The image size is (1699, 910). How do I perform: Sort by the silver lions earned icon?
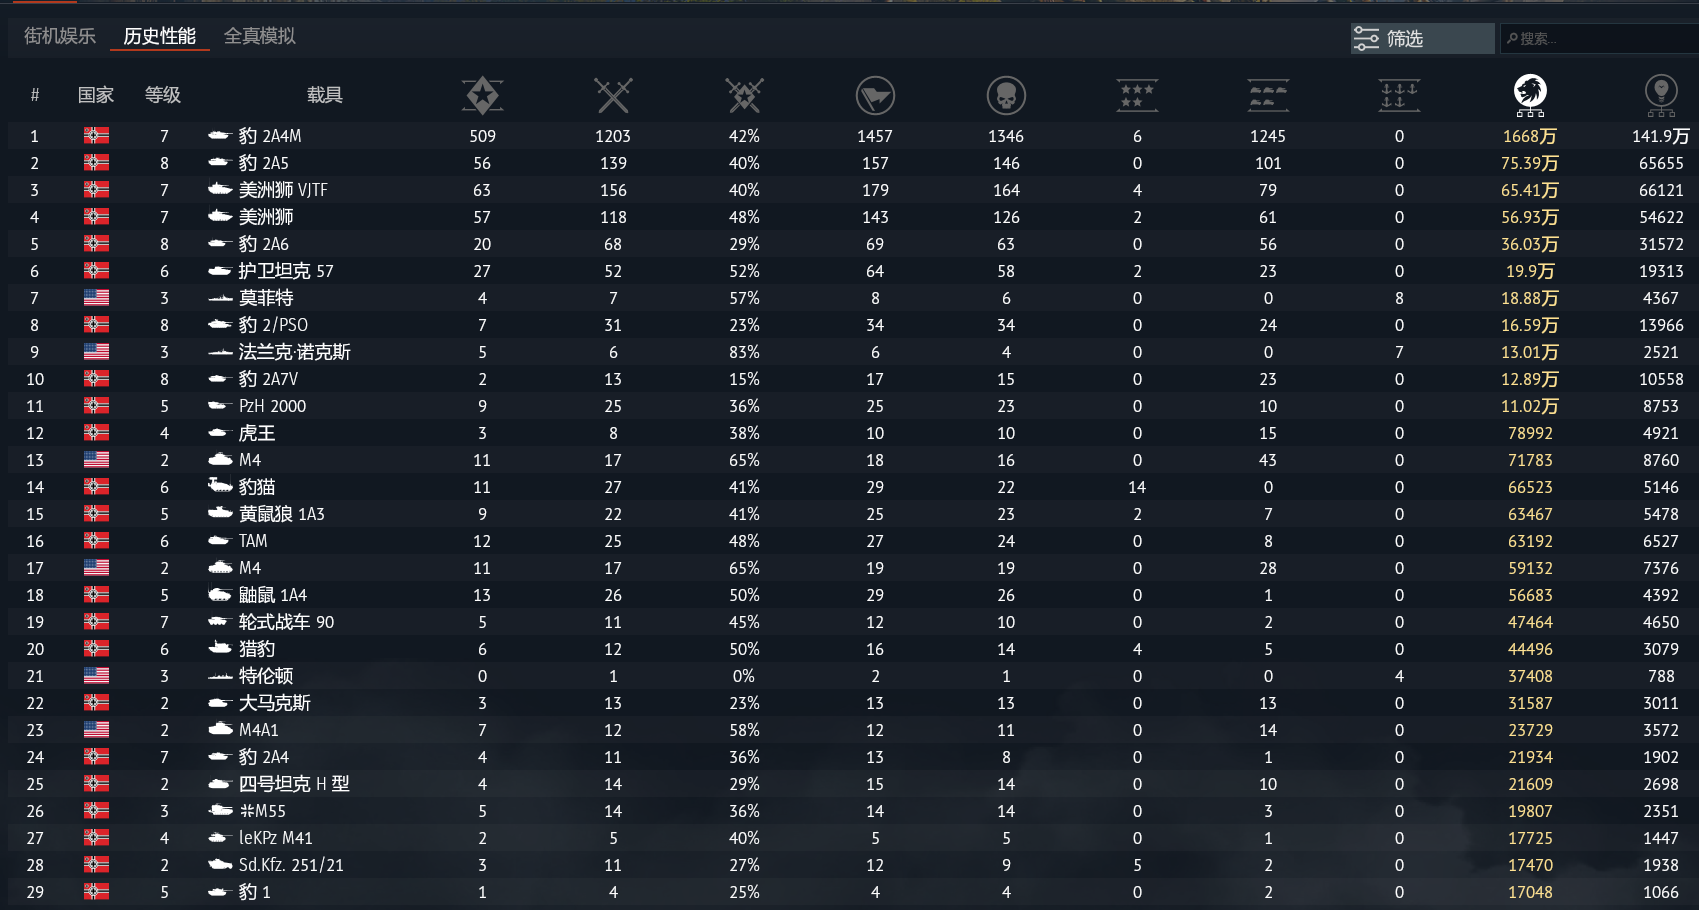pyautogui.click(x=1530, y=95)
